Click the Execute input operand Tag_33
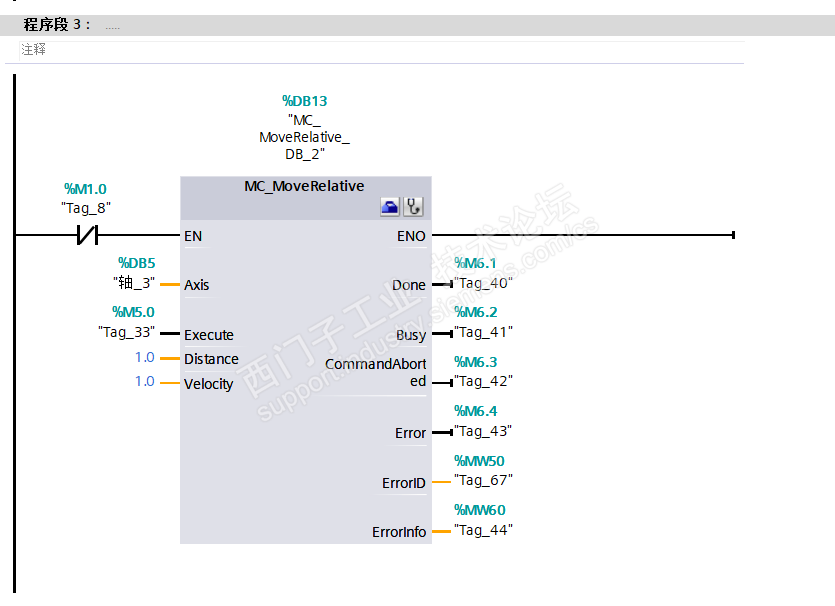Image resolution: width=835 pixels, height=606 pixels. click(126, 332)
